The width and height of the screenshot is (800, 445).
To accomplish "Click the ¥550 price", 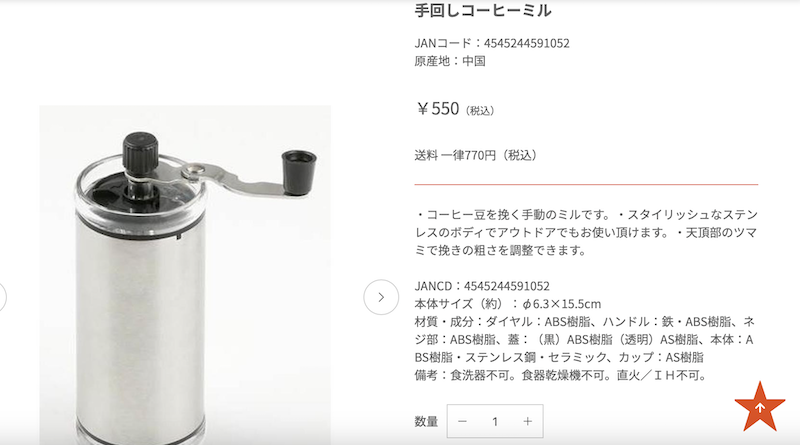I will click(x=438, y=109).
